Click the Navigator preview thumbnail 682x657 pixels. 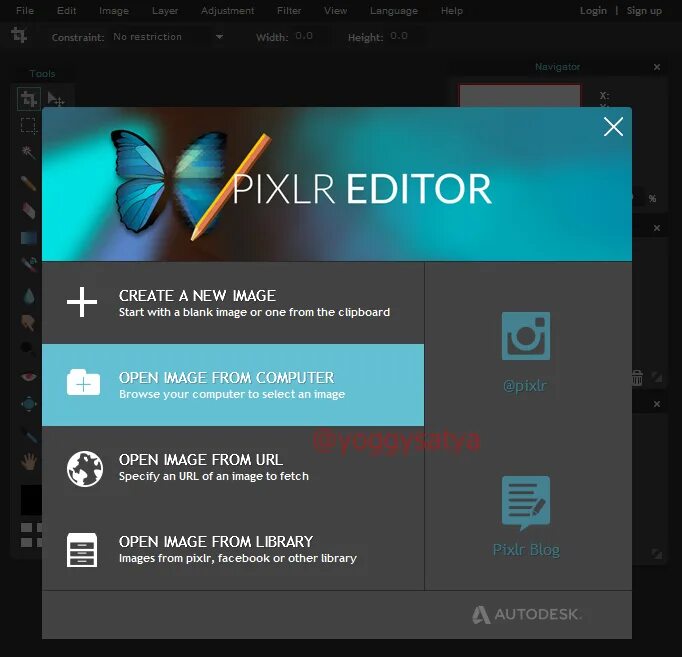[x=520, y=96]
